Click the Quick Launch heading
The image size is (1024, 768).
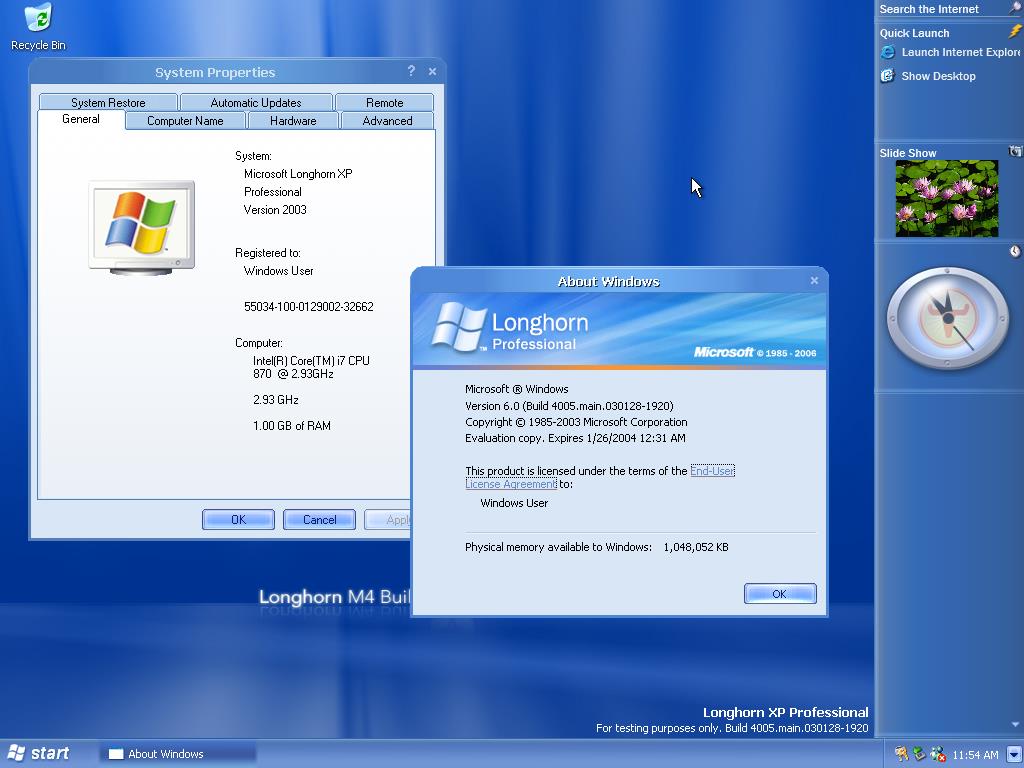click(x=914, y=33)
